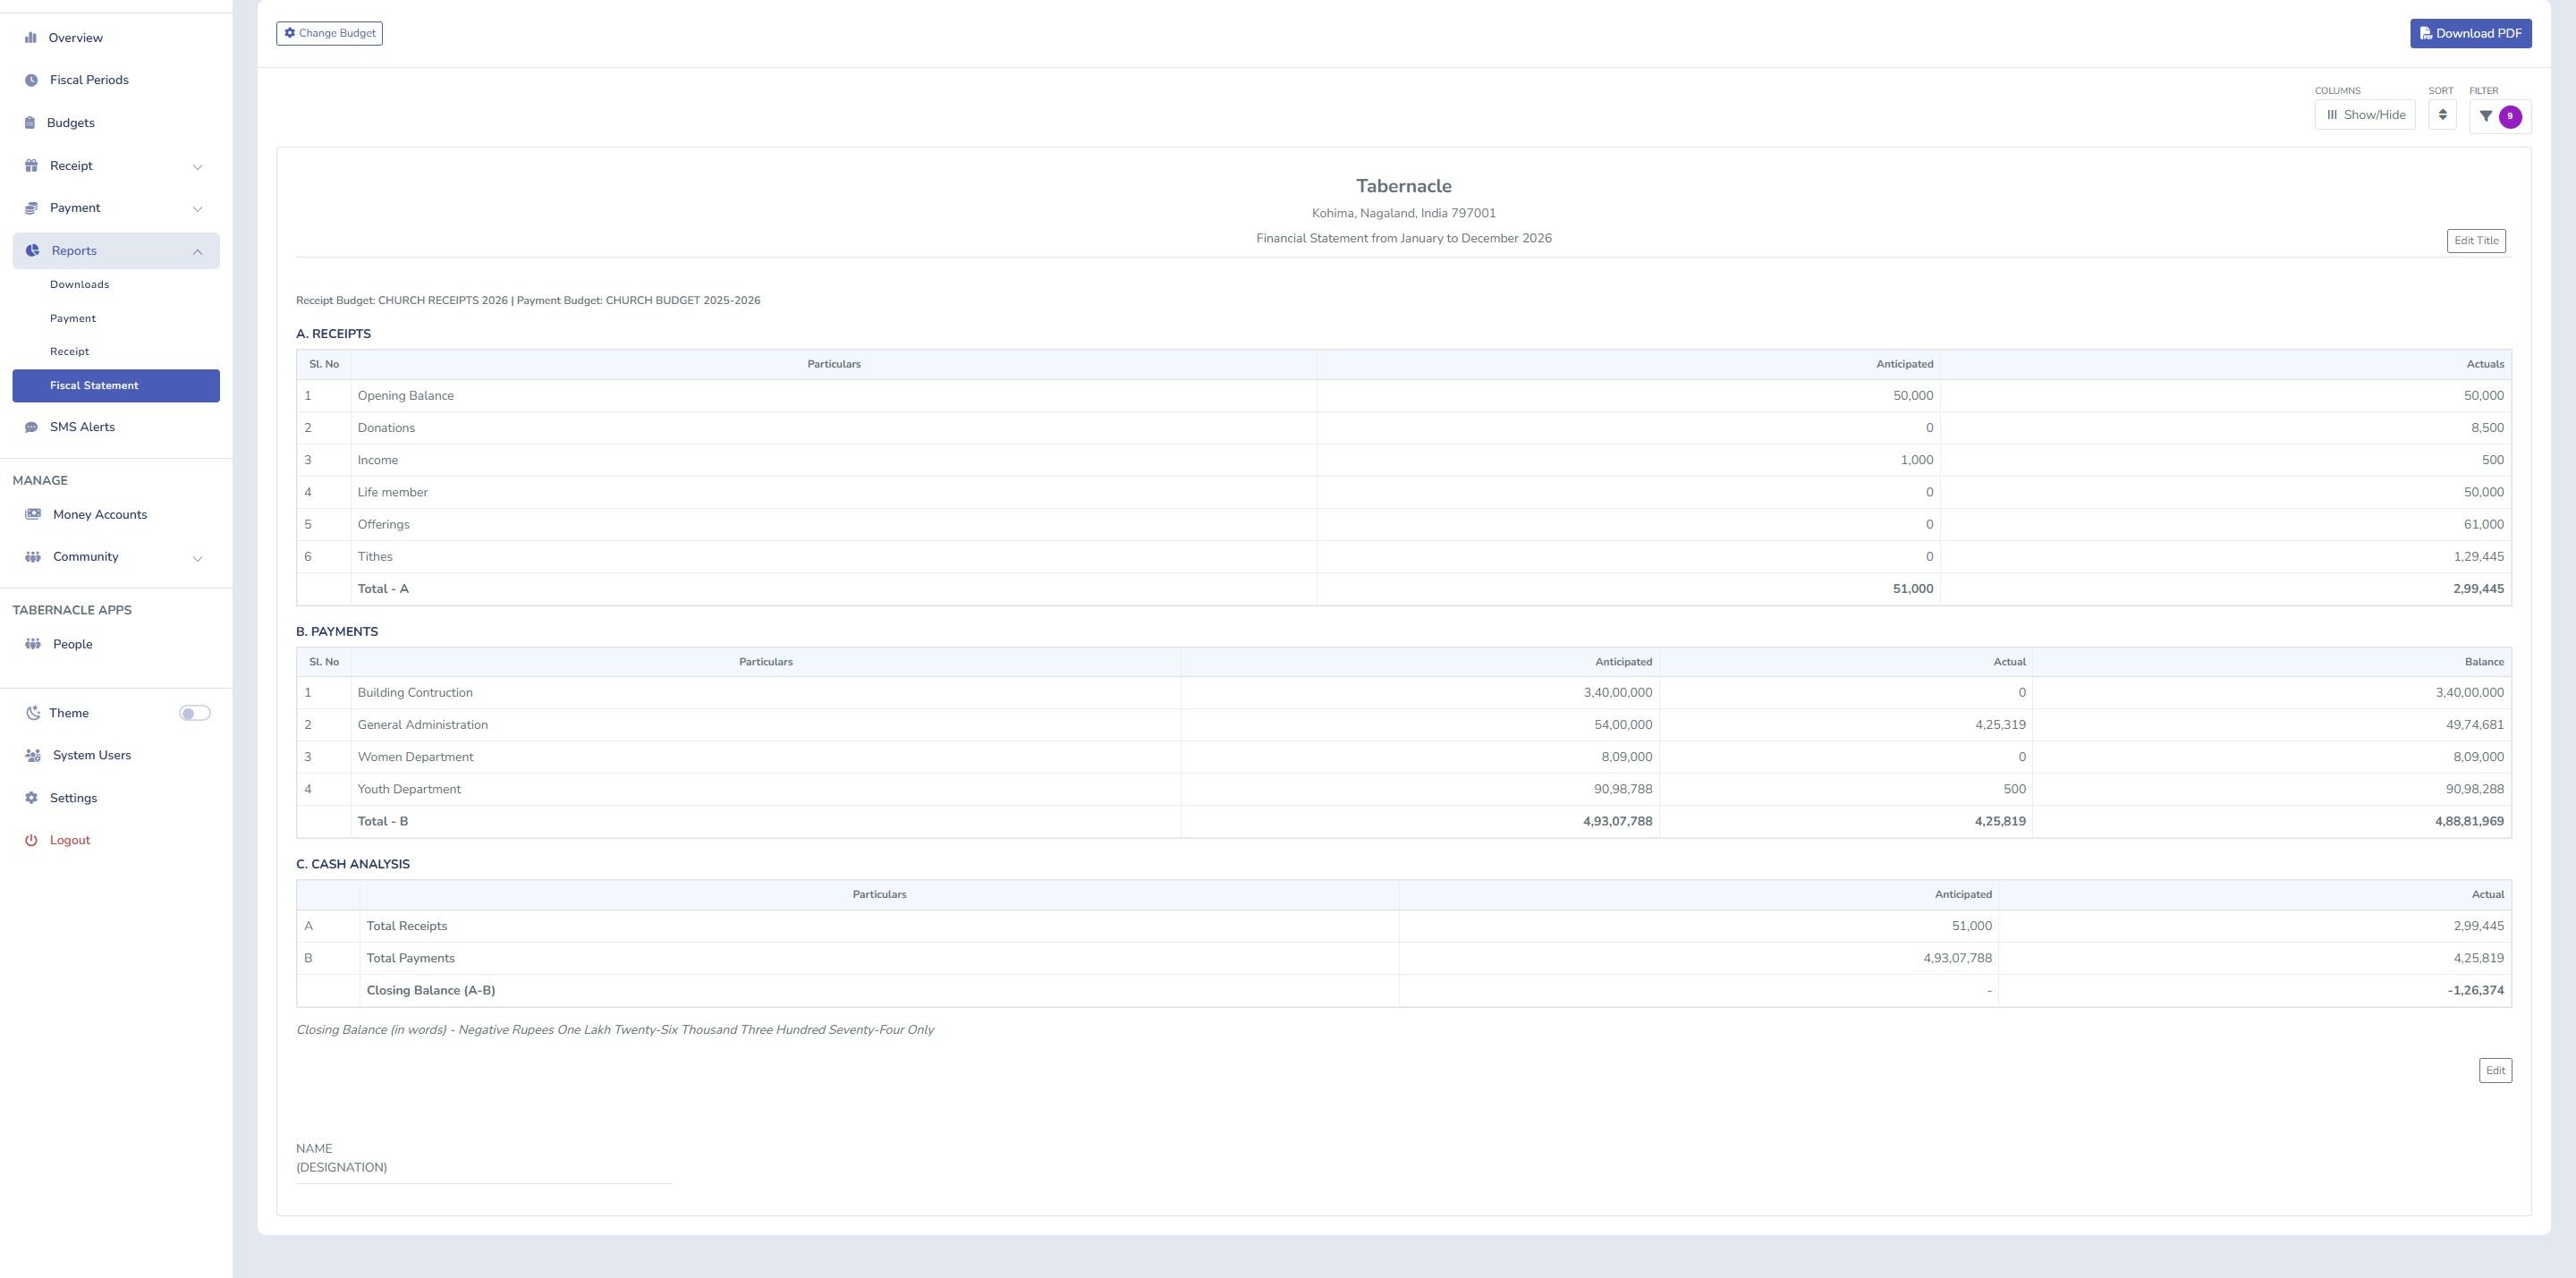Open the Filter funnel icon
2576x1278 pixels.
2486,116
